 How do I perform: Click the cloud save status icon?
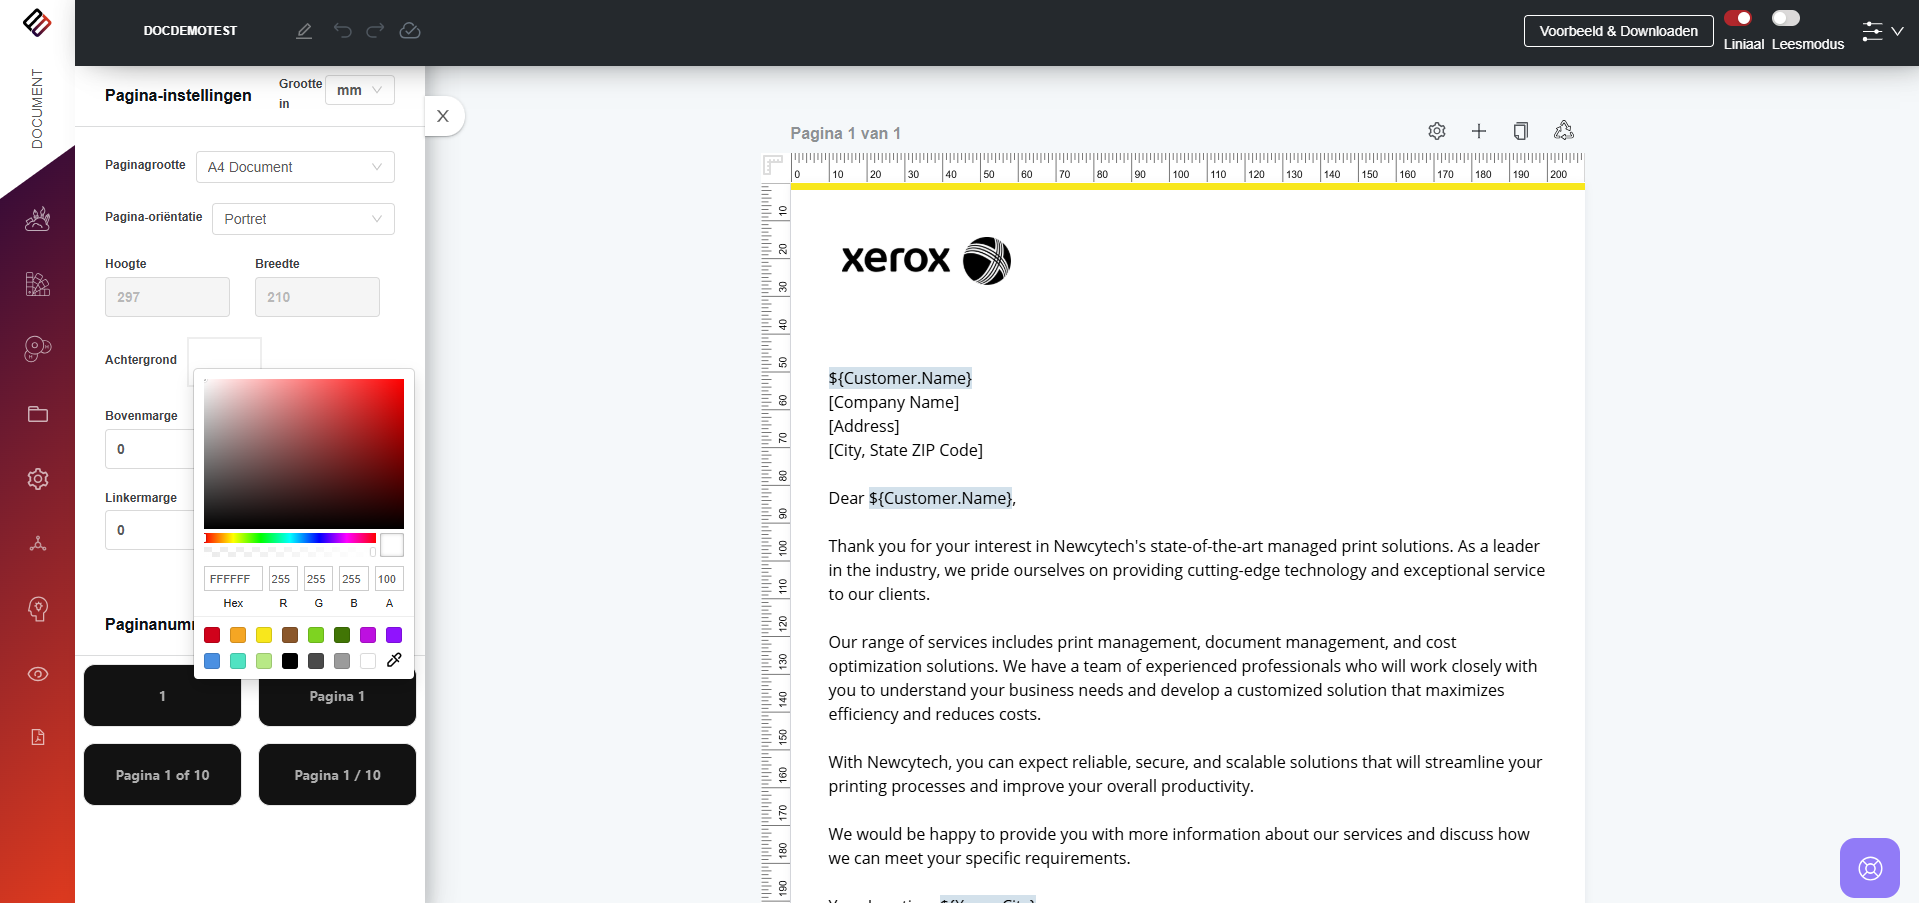click(410, 31)
